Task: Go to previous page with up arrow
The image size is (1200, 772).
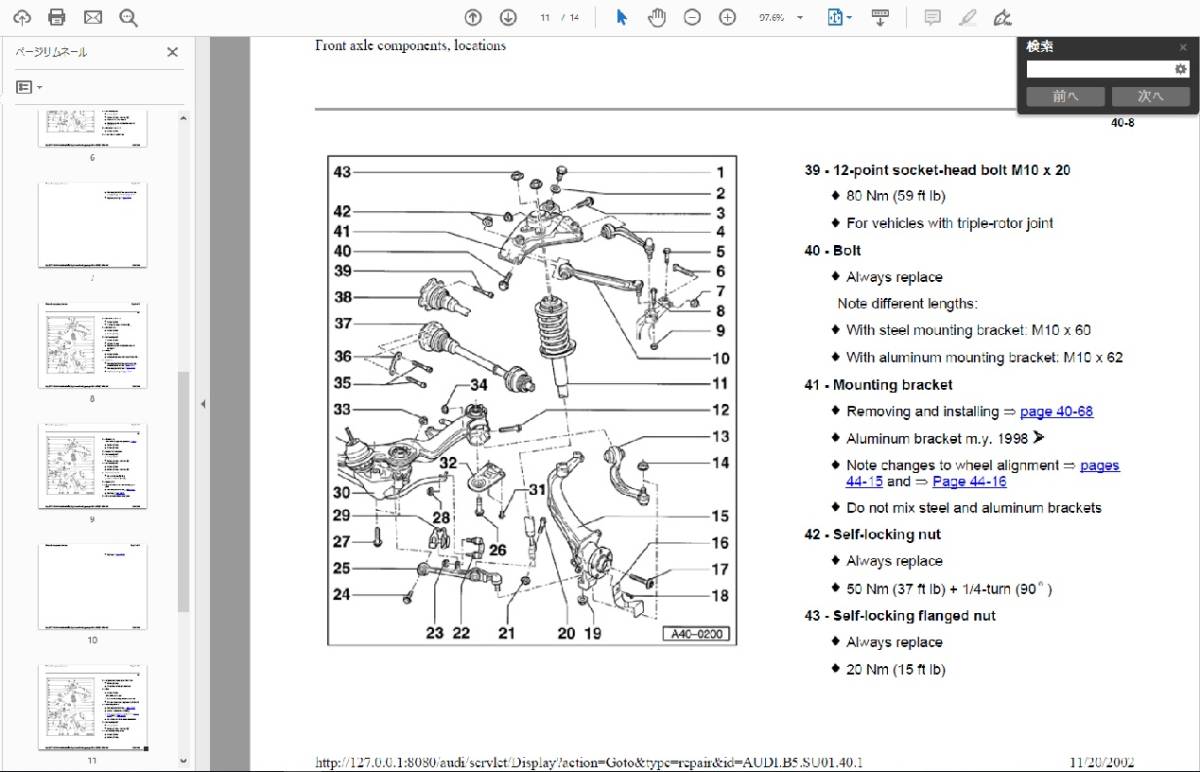Action: [474, 17]
